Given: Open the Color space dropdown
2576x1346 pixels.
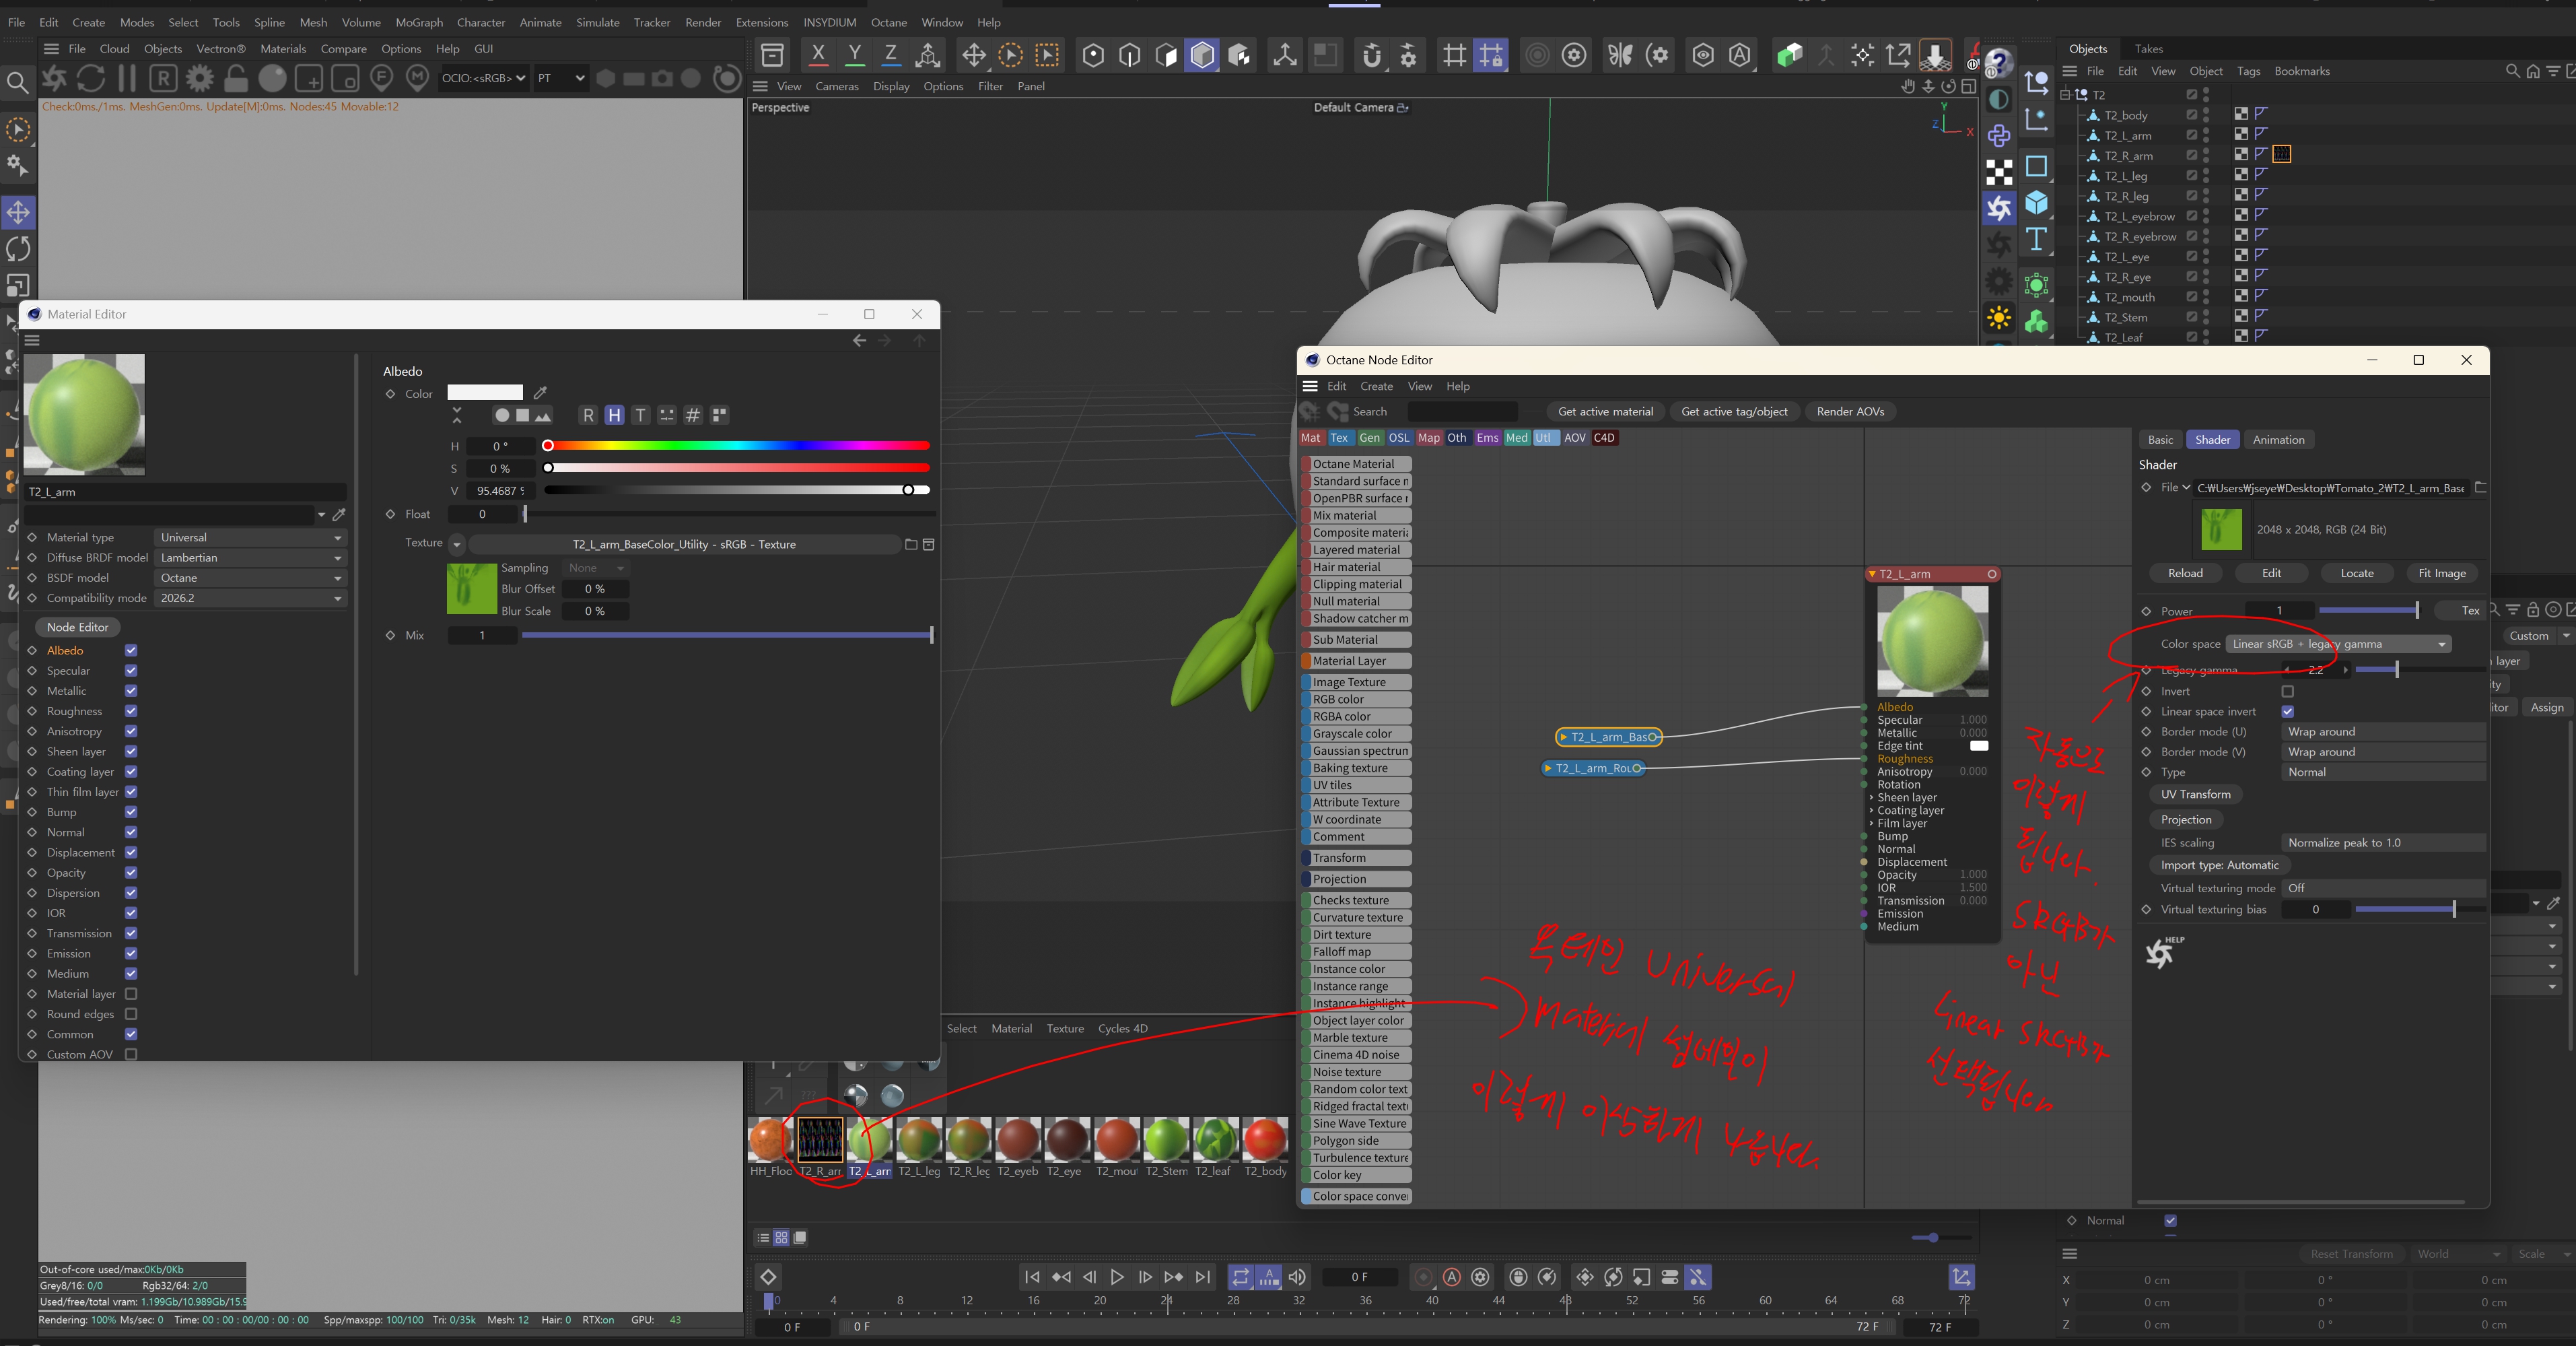Looking at the screenshot, I should point(2338,644).
